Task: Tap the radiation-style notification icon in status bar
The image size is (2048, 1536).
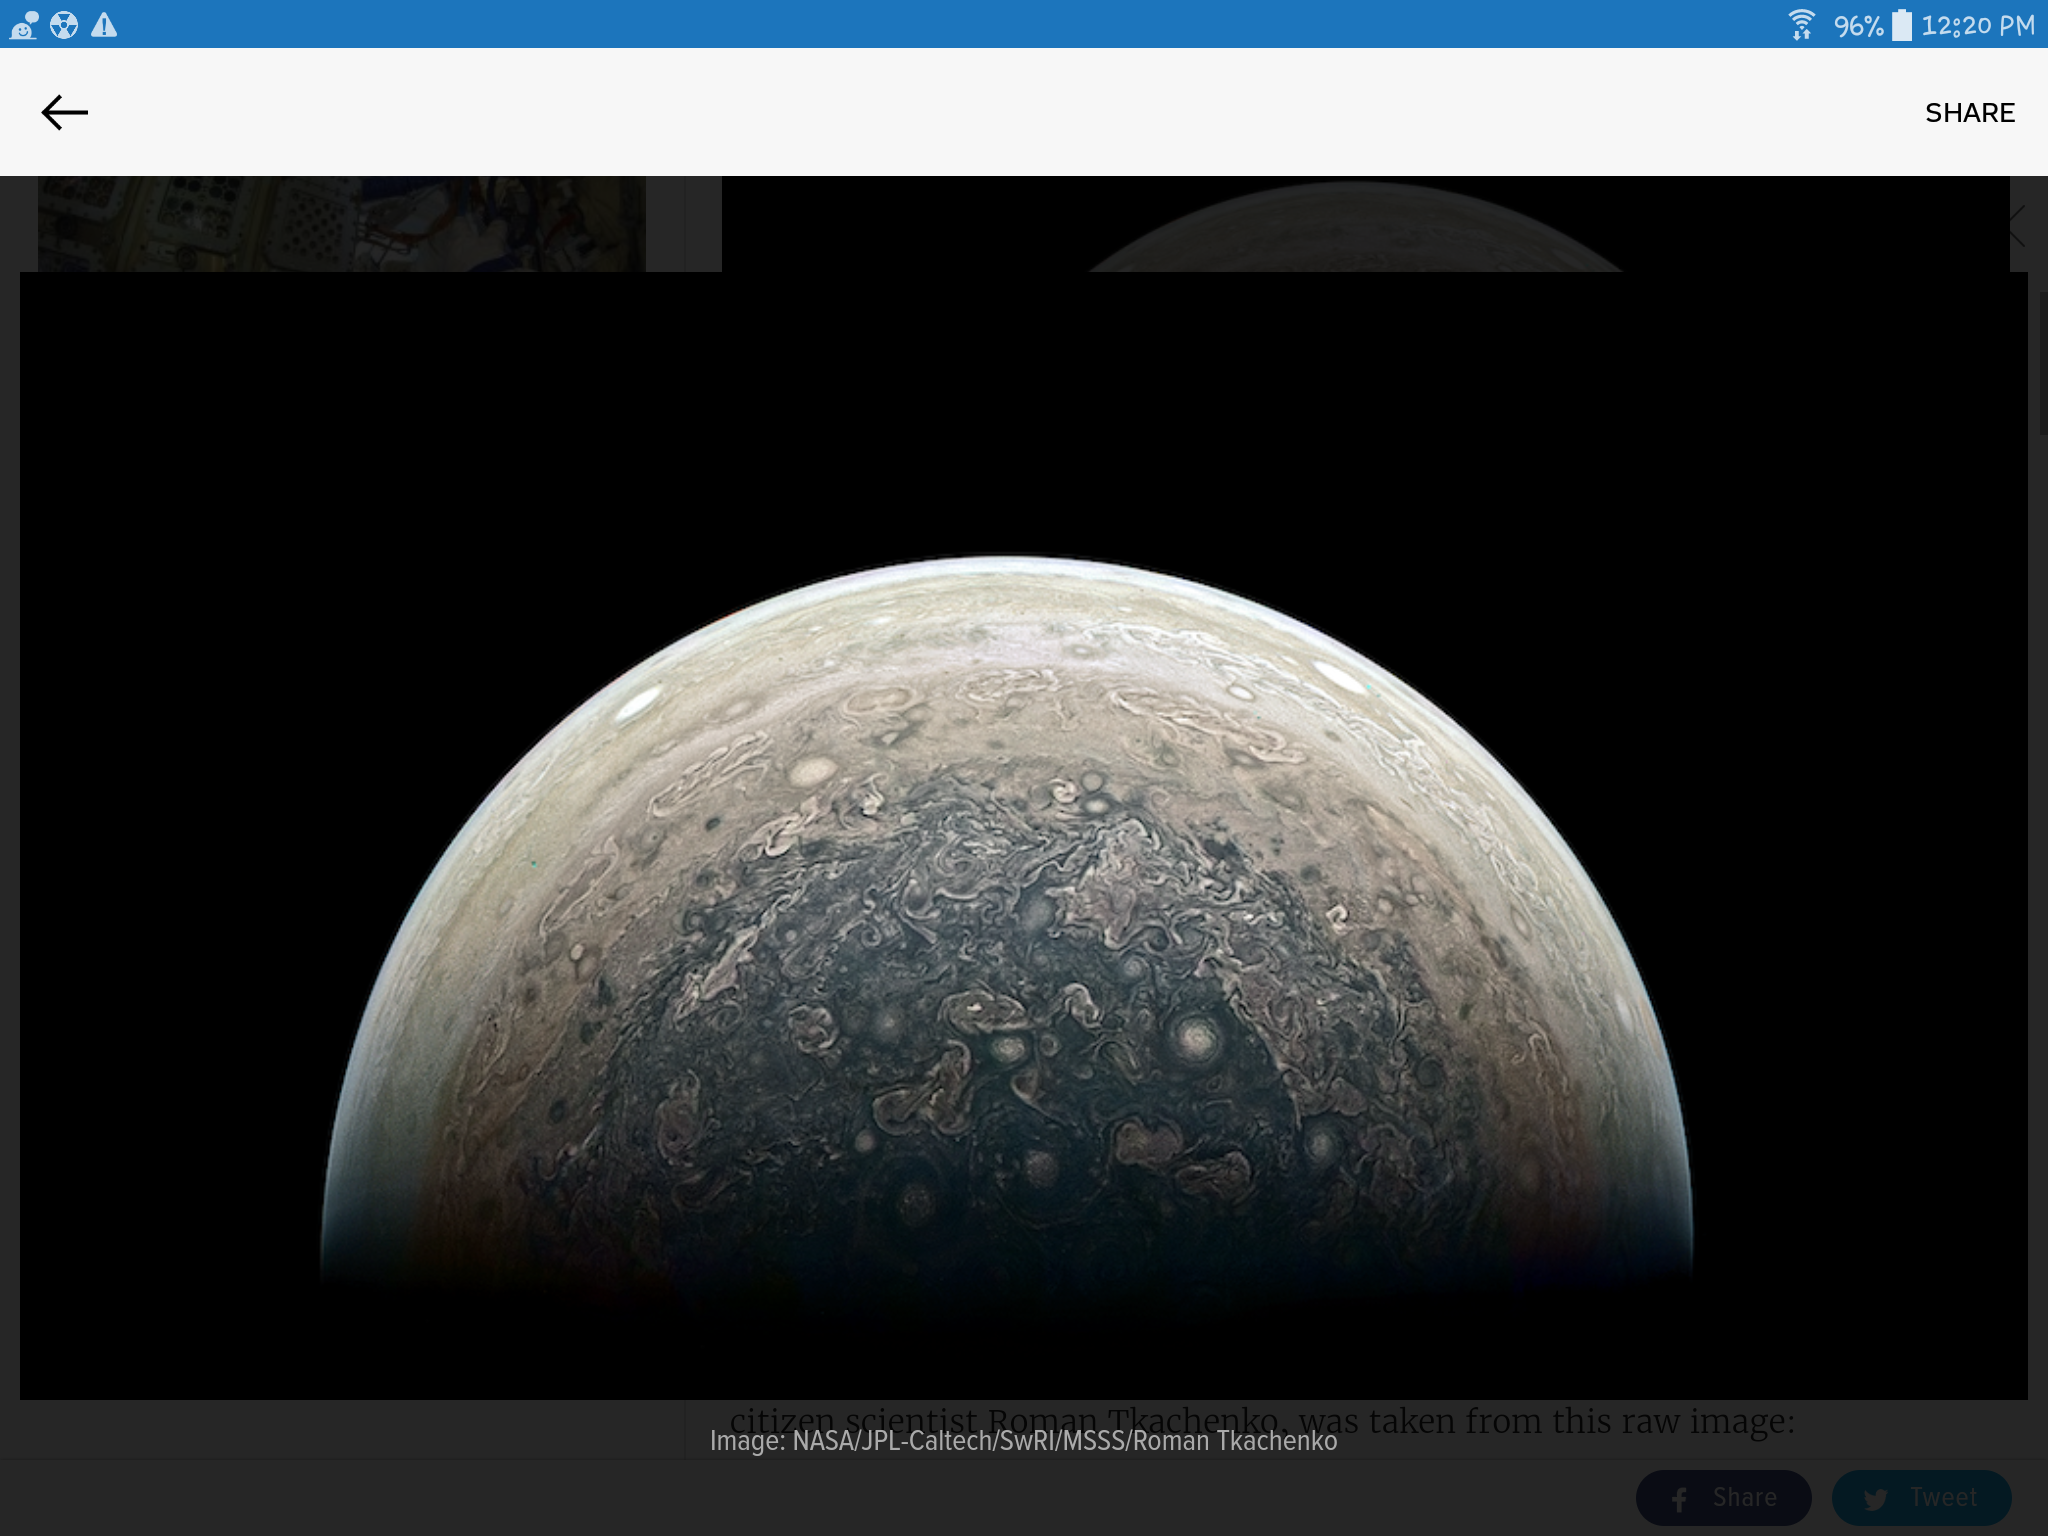Action: pyautogui.click(x=64, y=25)
